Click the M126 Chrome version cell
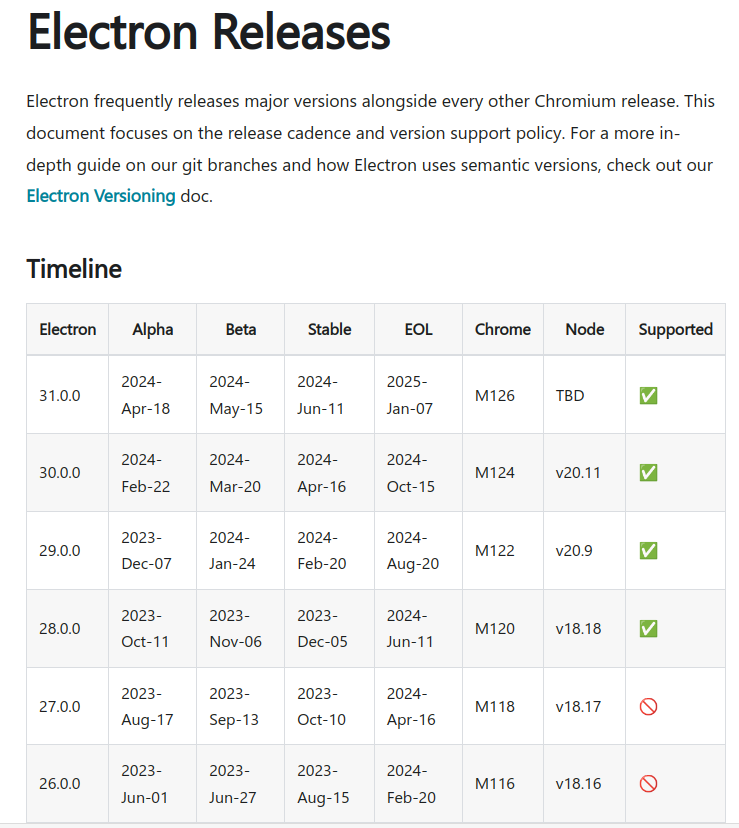The image size is (739, 828). pyautogui.click(x=494, y=396)
